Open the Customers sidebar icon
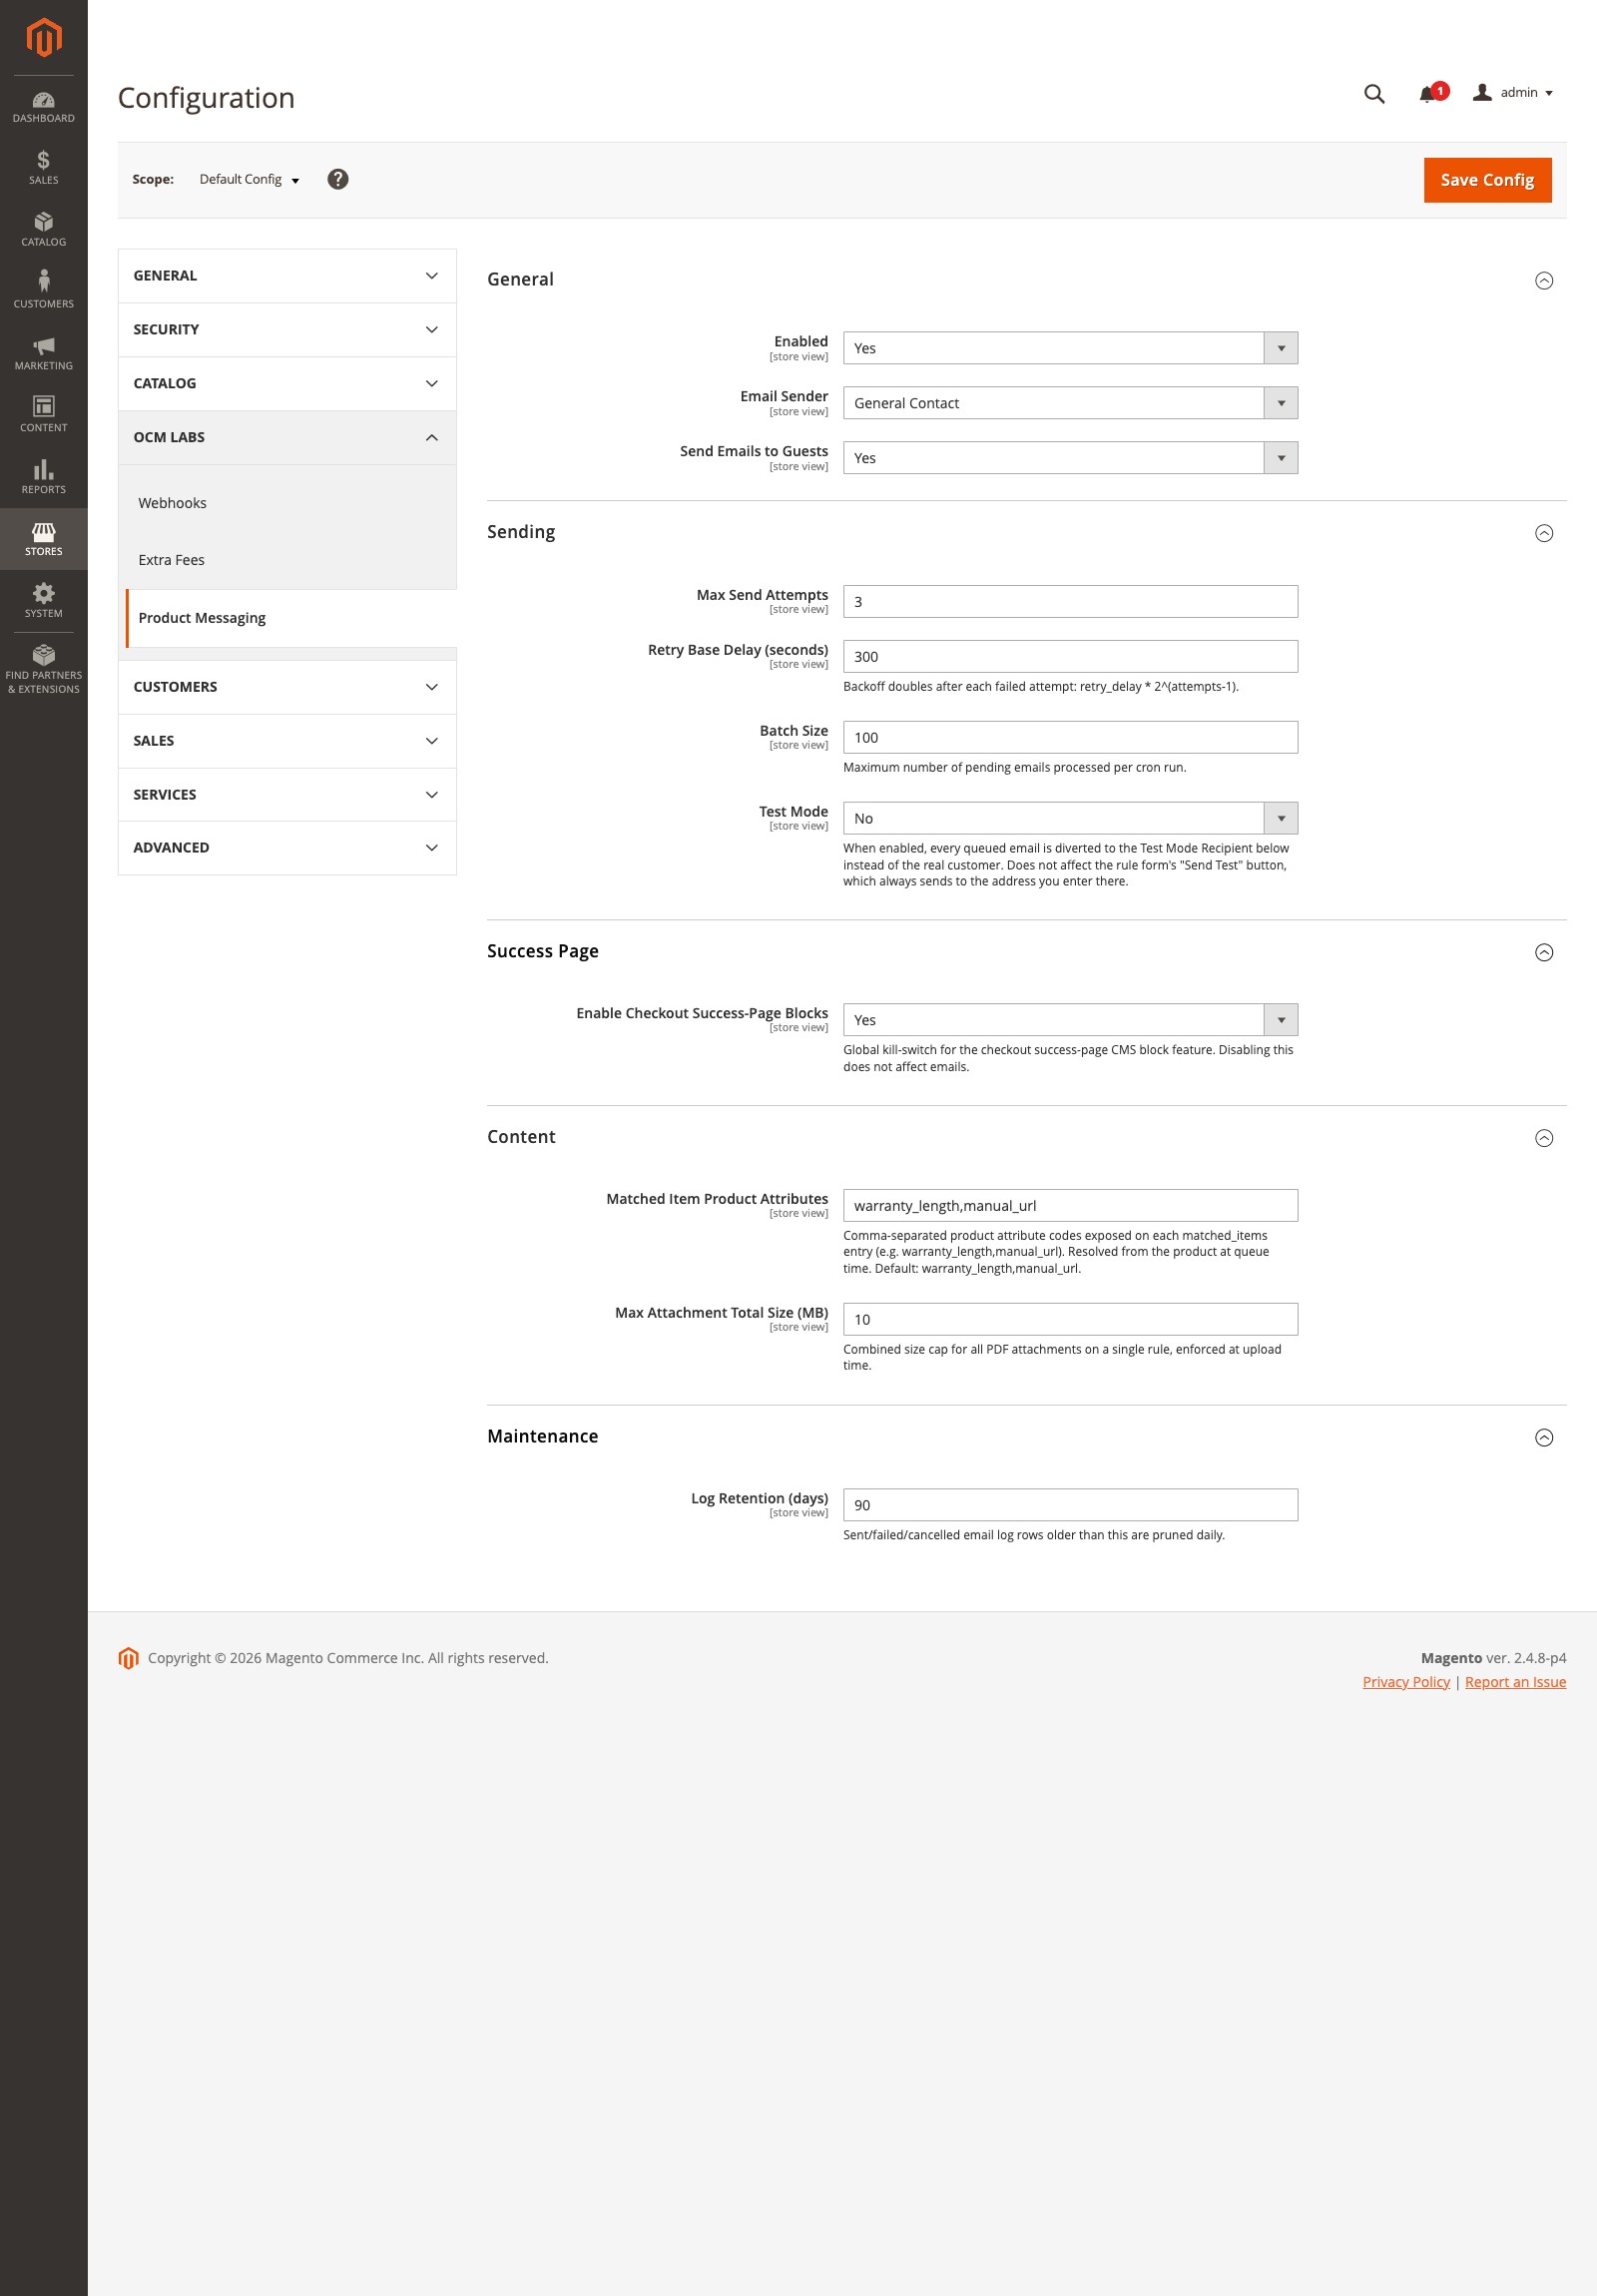This screenshot has width=1597, height=2296. click(43, 291)
